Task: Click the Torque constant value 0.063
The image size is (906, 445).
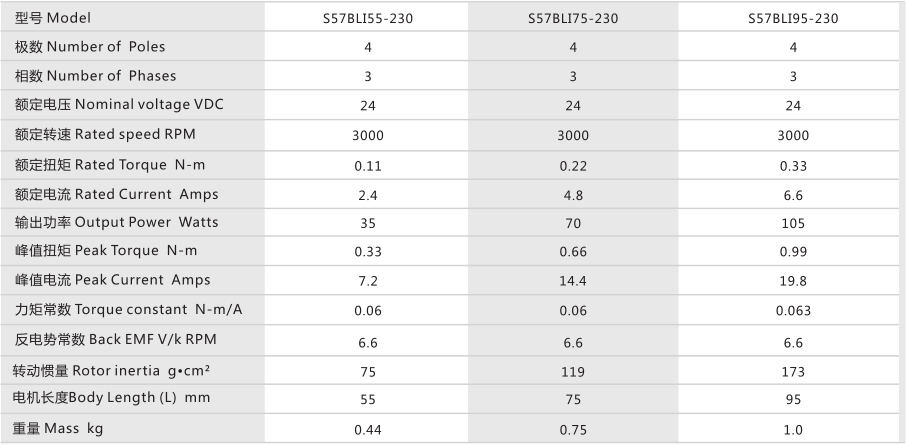Action: pos(793,310)
